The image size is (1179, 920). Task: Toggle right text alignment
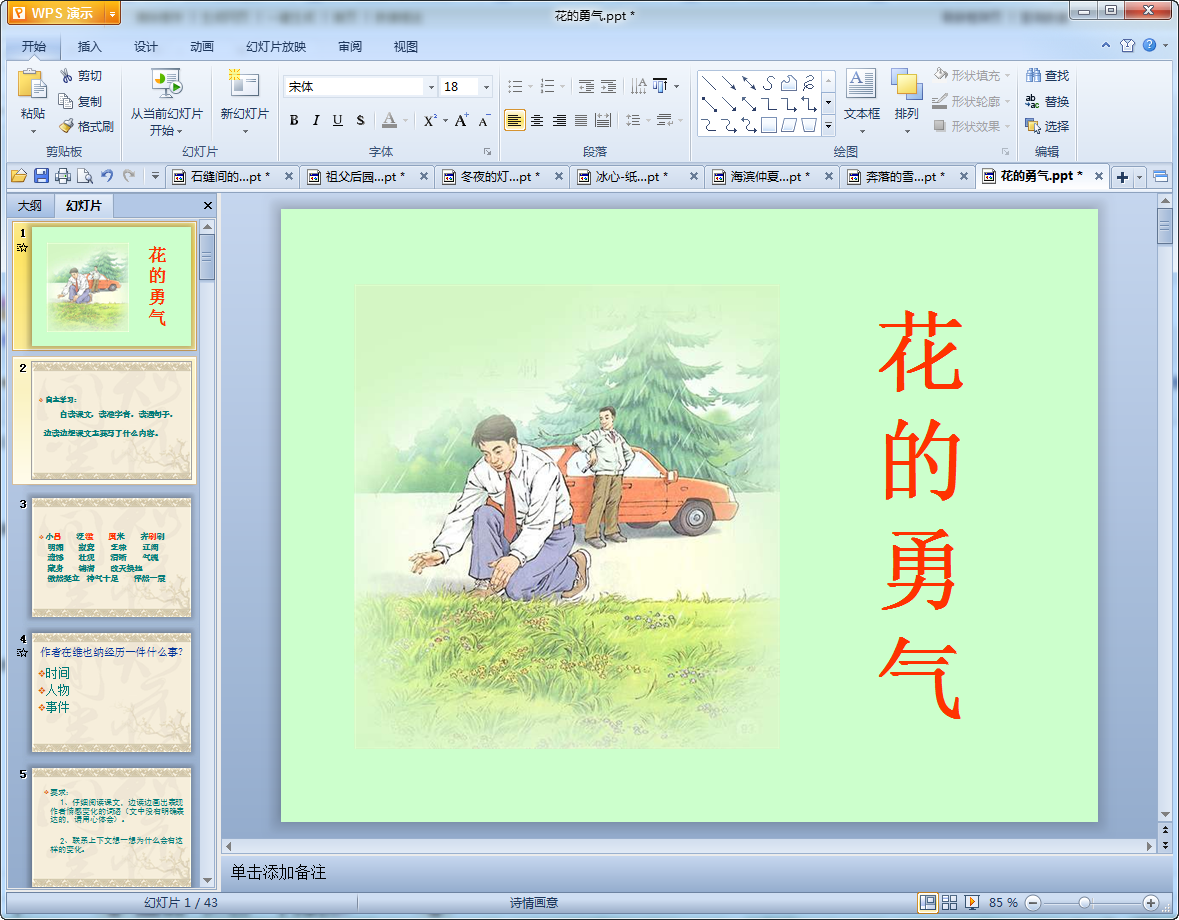(559, 120)
